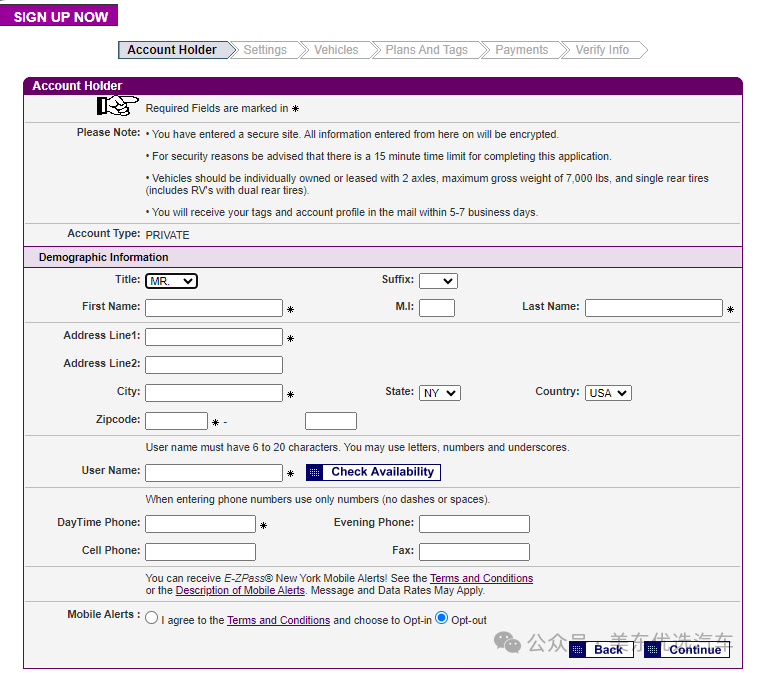Open the Payments step tab
This screenshot has width=758, height=673.
click(522, 50)
